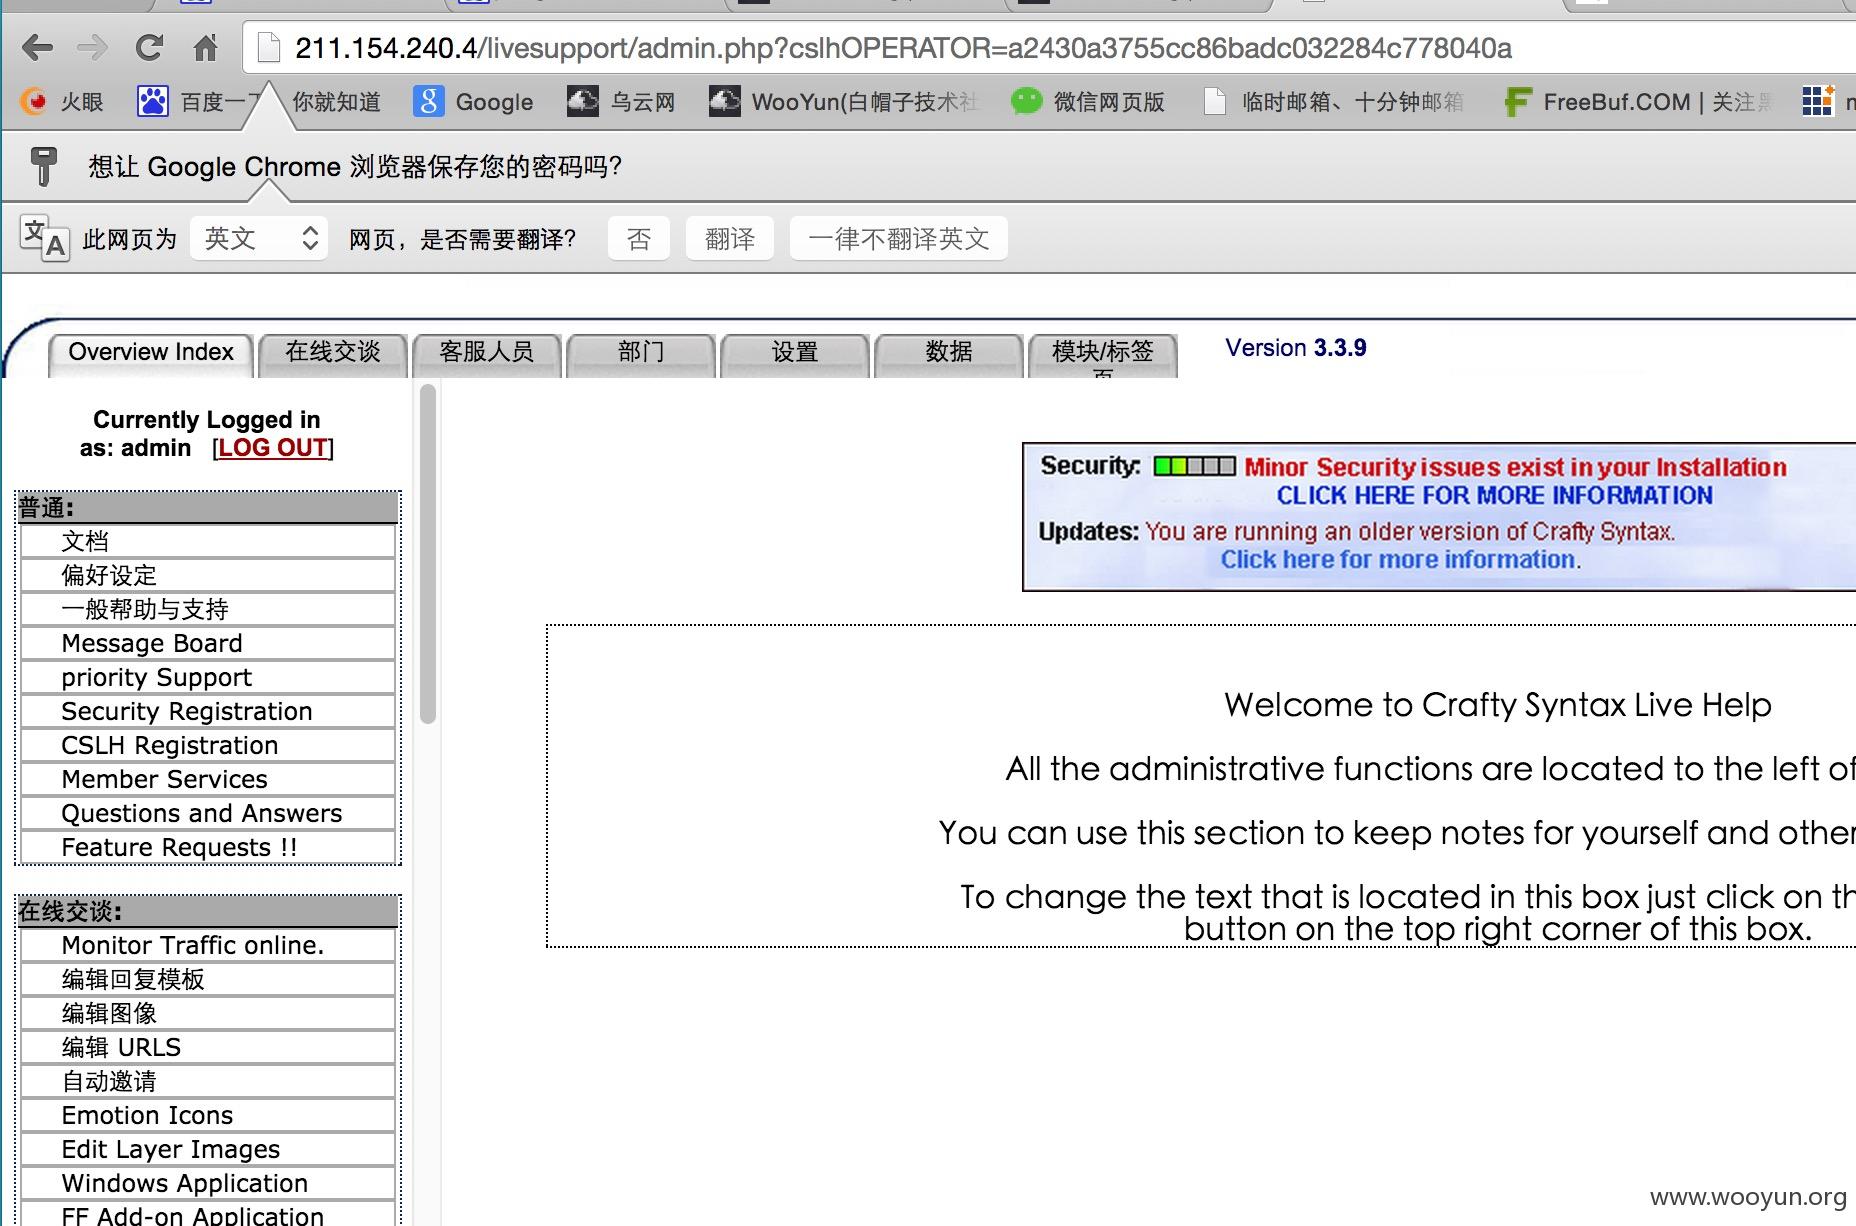Open Message Board in sidebar
The height and width of the screenshot is (1226, 1856).
tap(208, 644)
